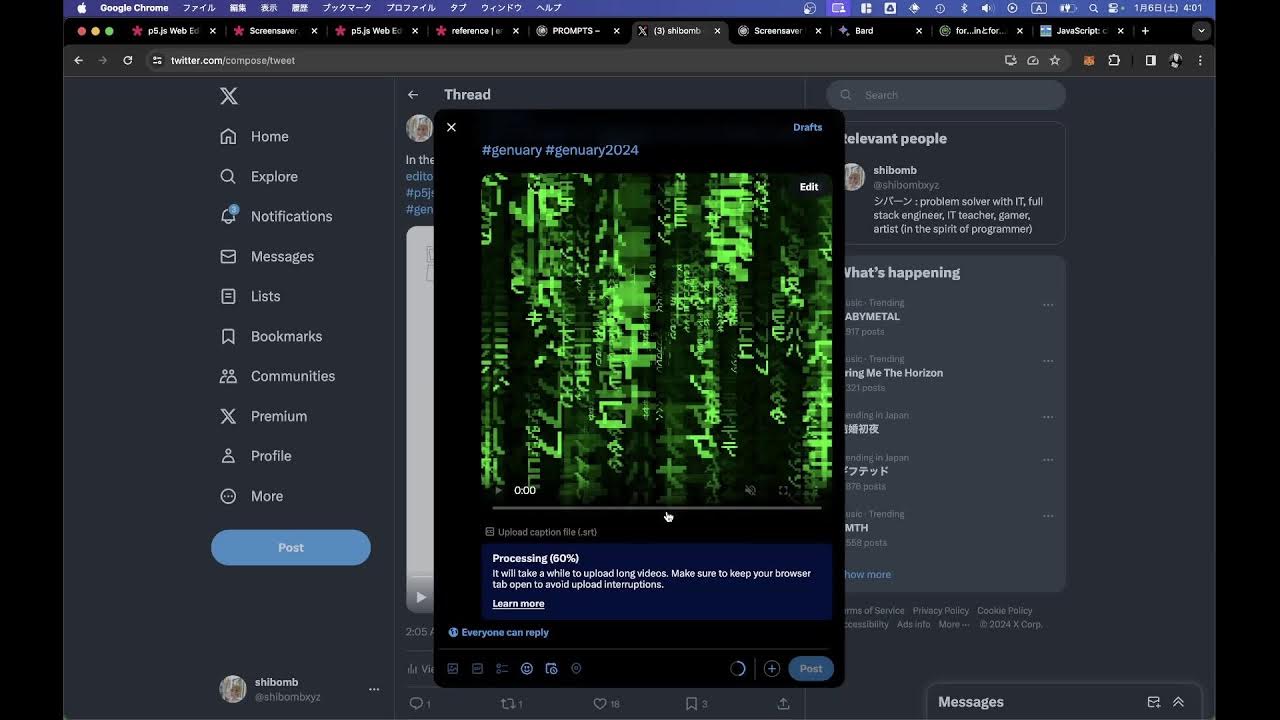Open X logo home

pos(229,96)
